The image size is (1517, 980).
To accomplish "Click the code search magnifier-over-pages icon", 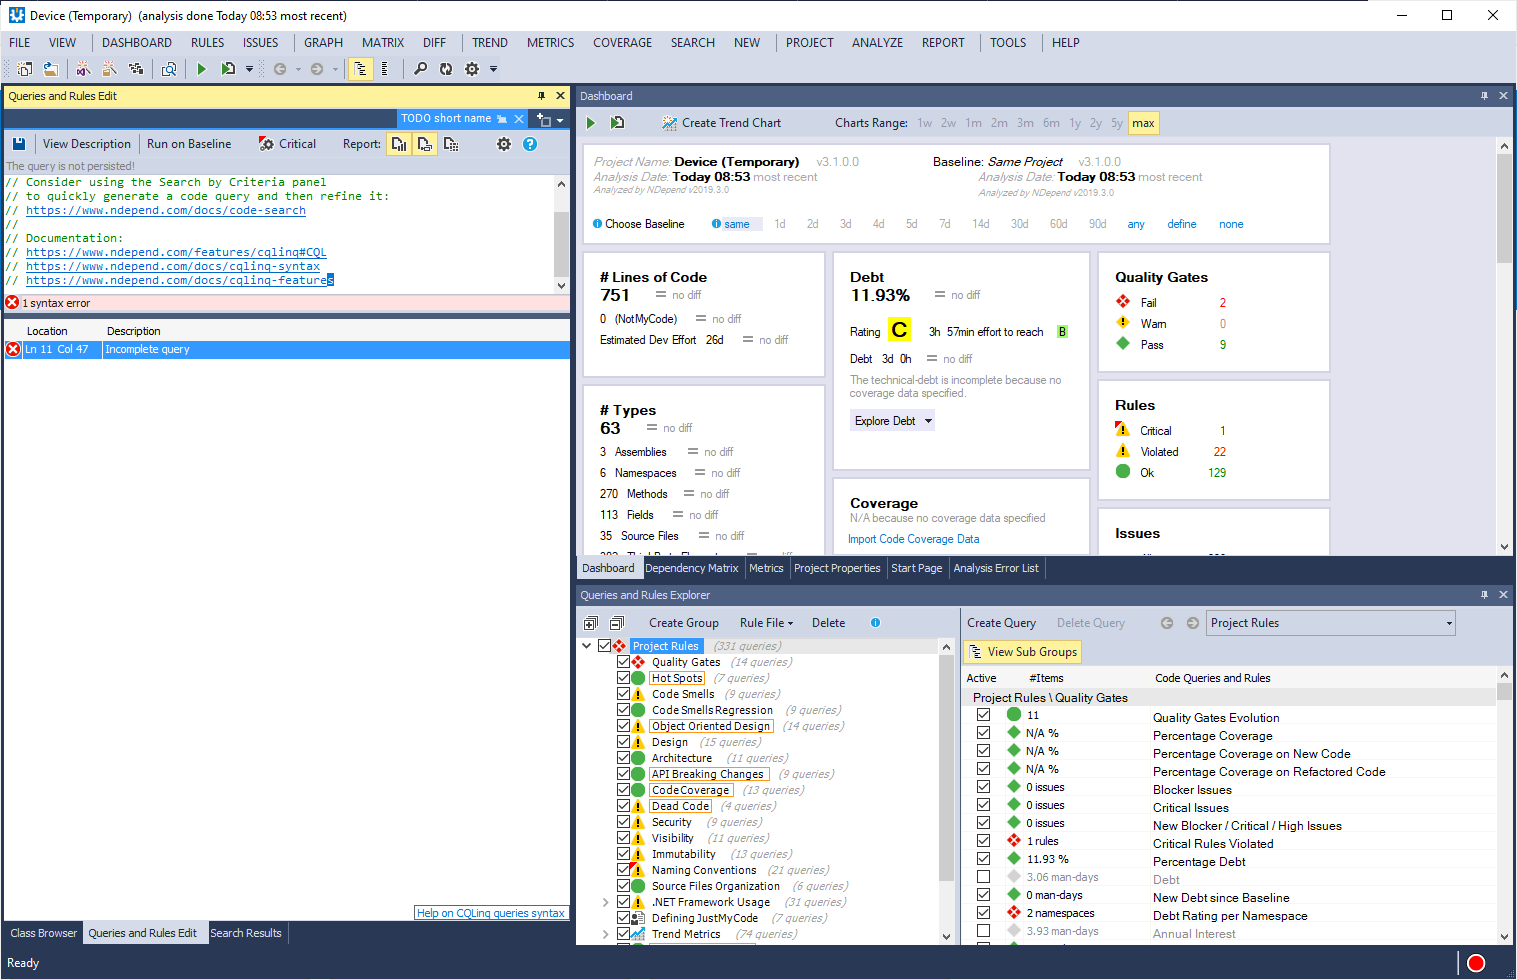I will 169,69.
